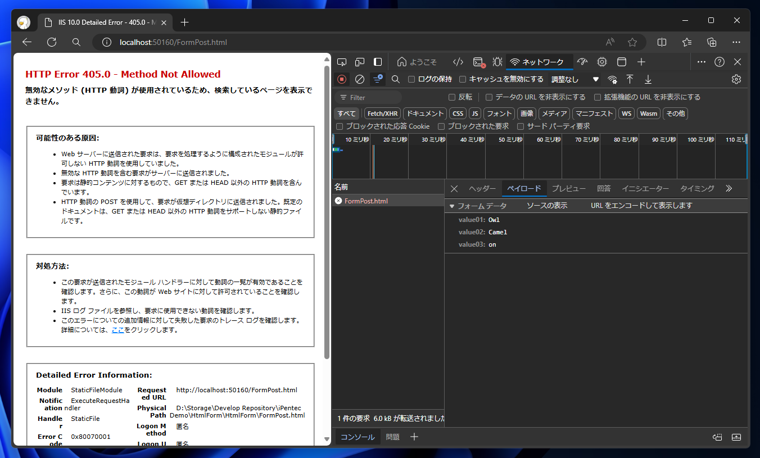Add page to favorites star
Viewport: 760px width, 458px height.
tap(632, 42)
